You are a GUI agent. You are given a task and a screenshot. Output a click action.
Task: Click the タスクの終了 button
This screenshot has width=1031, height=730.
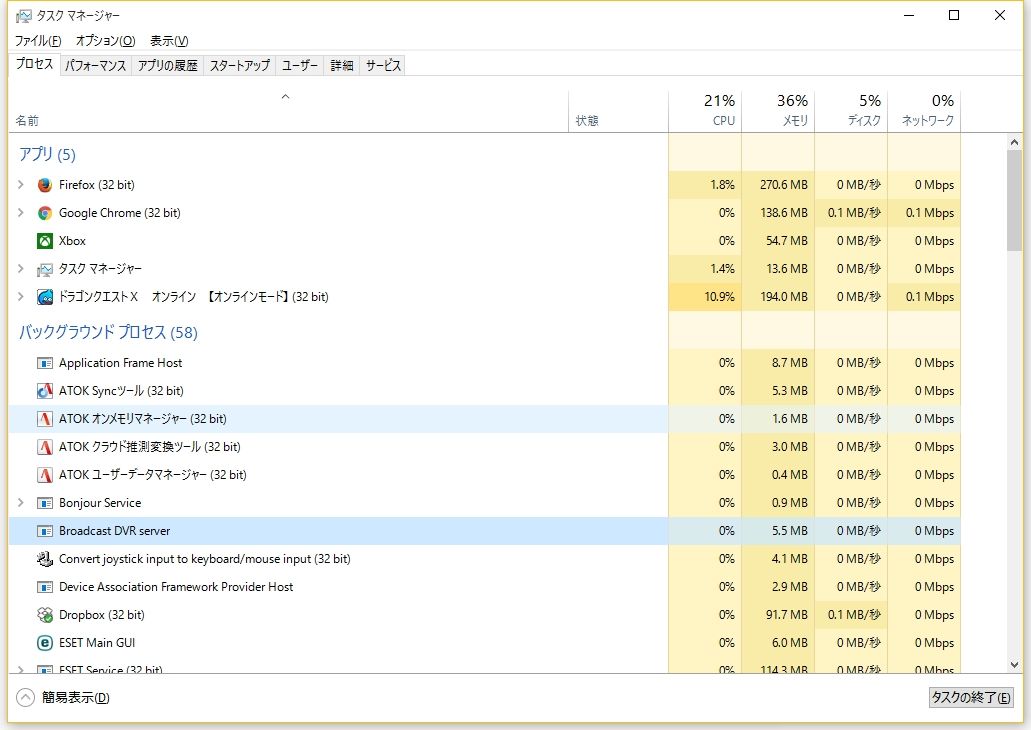pyautogui.click(x=970, y=698)
